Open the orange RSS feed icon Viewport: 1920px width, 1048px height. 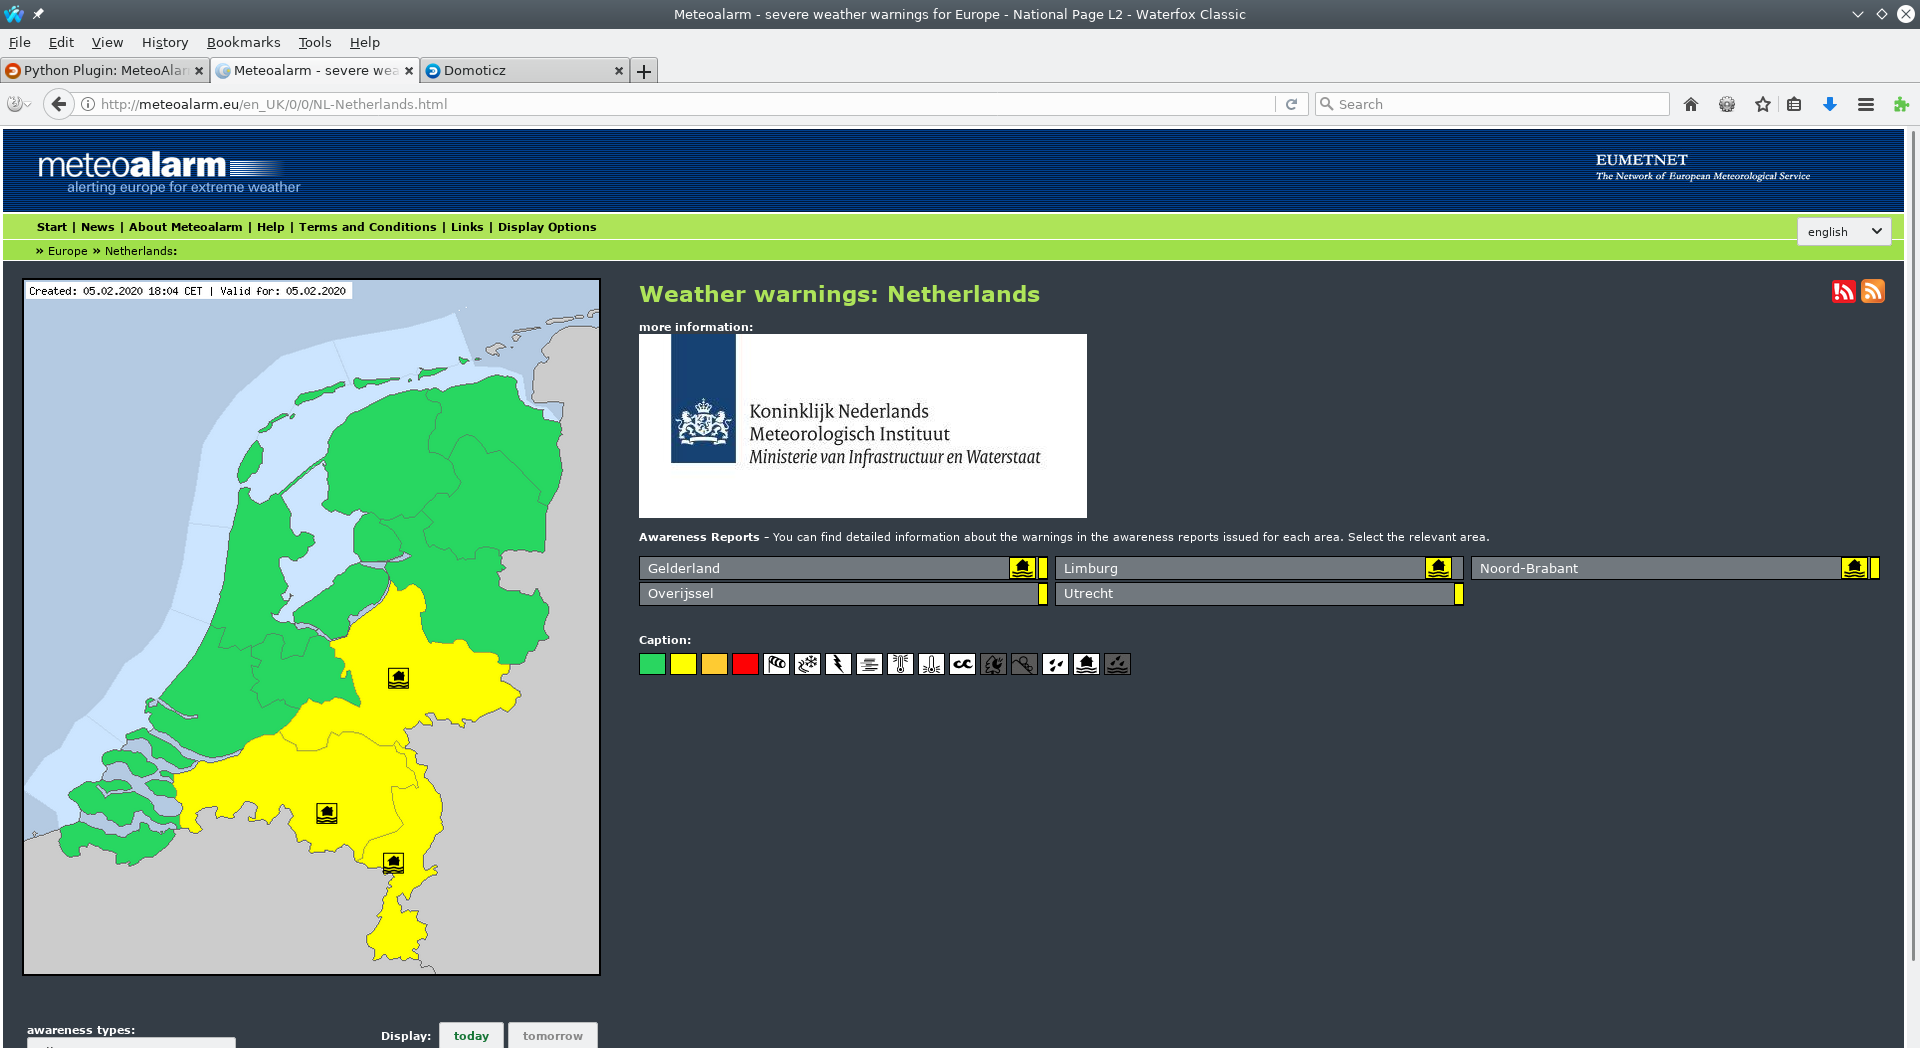click(1873, 291)
